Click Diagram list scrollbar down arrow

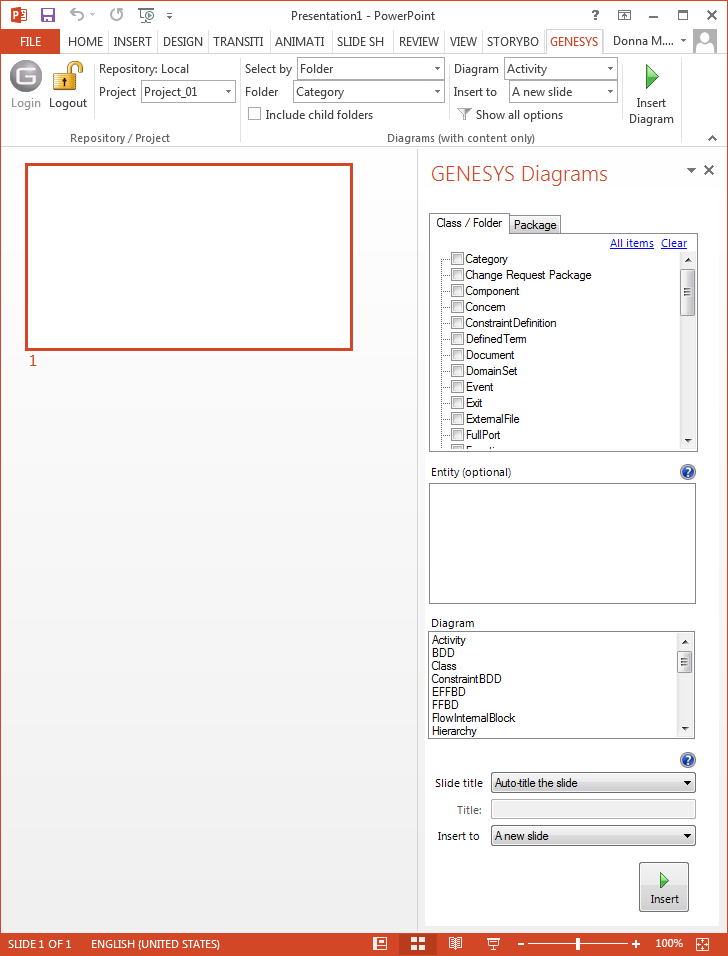(x=685, y=729)
